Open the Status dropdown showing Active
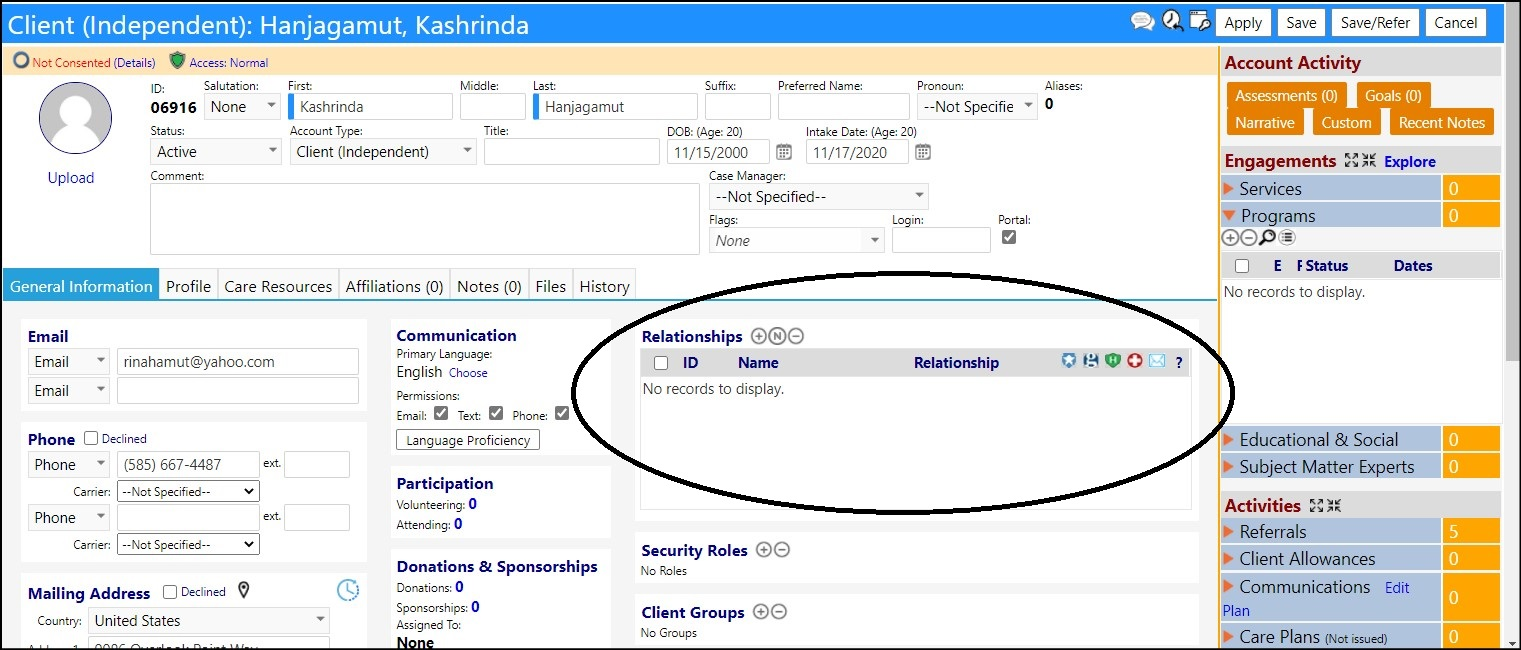This screenshot has width=1521, height=650. tap(216, 152)
